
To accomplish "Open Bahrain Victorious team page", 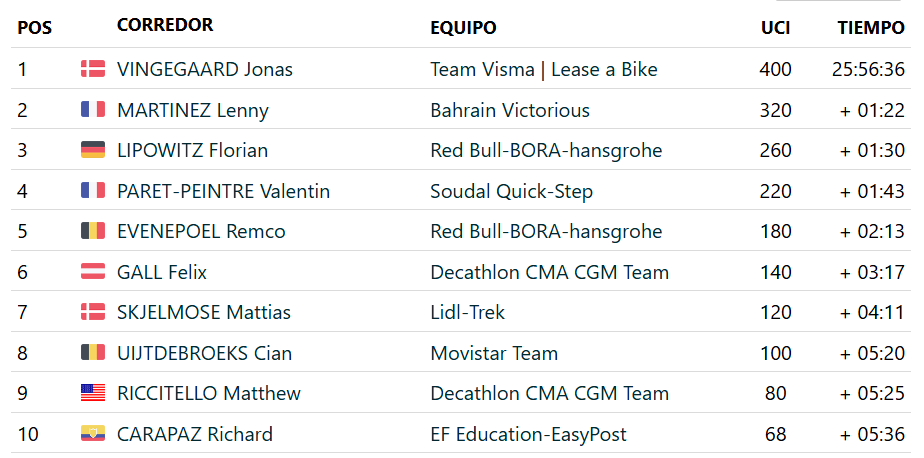I will click(x=510, y=110).
